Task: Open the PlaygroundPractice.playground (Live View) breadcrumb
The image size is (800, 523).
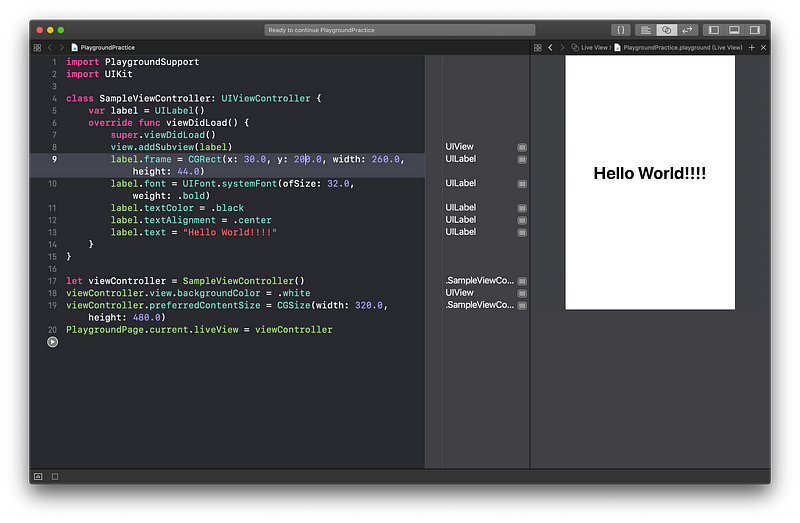Action: click(x=680, y=47)
